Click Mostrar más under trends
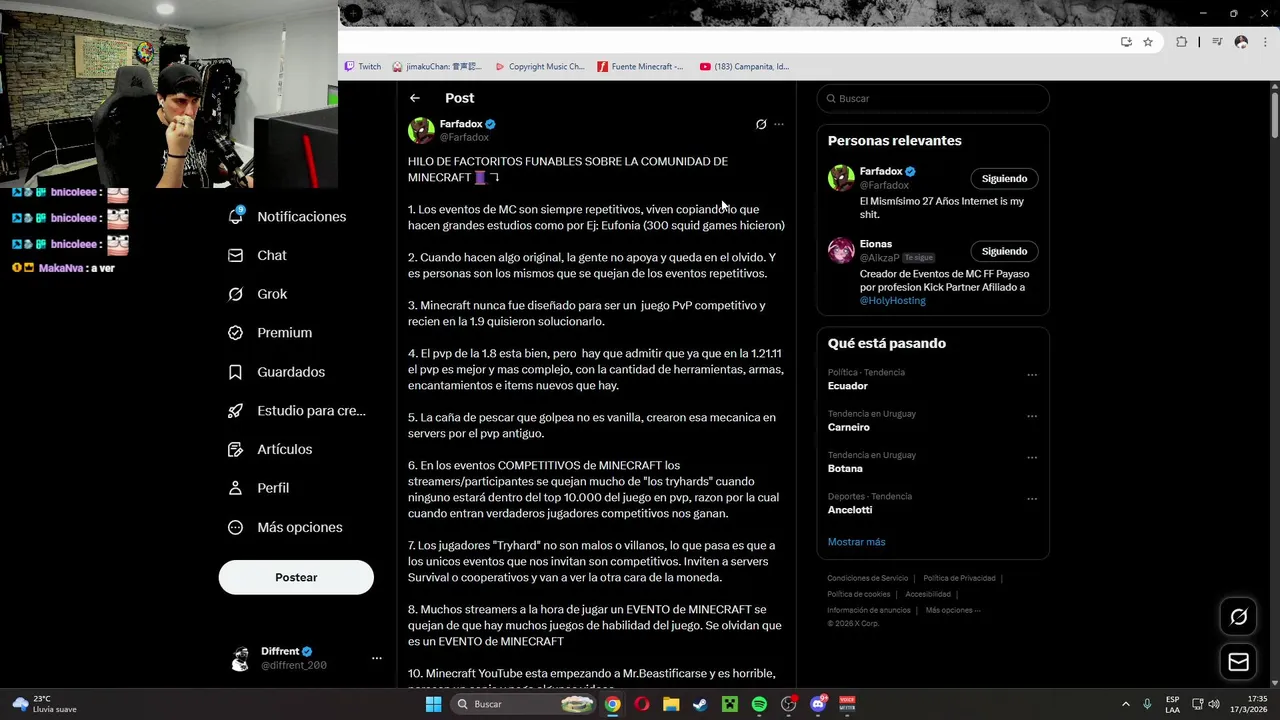The height and width of the screenshot is (720, 1280). 856,542
